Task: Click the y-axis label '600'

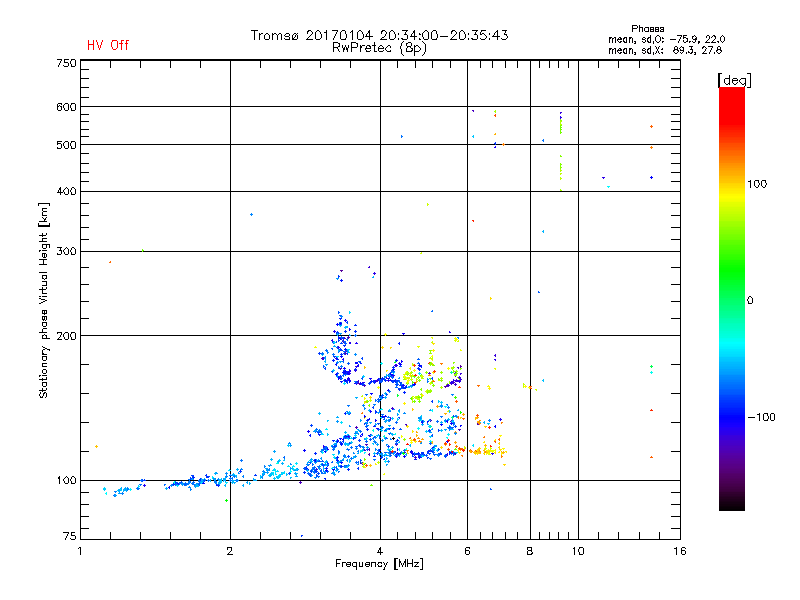Action: click(x=66, y=107)
